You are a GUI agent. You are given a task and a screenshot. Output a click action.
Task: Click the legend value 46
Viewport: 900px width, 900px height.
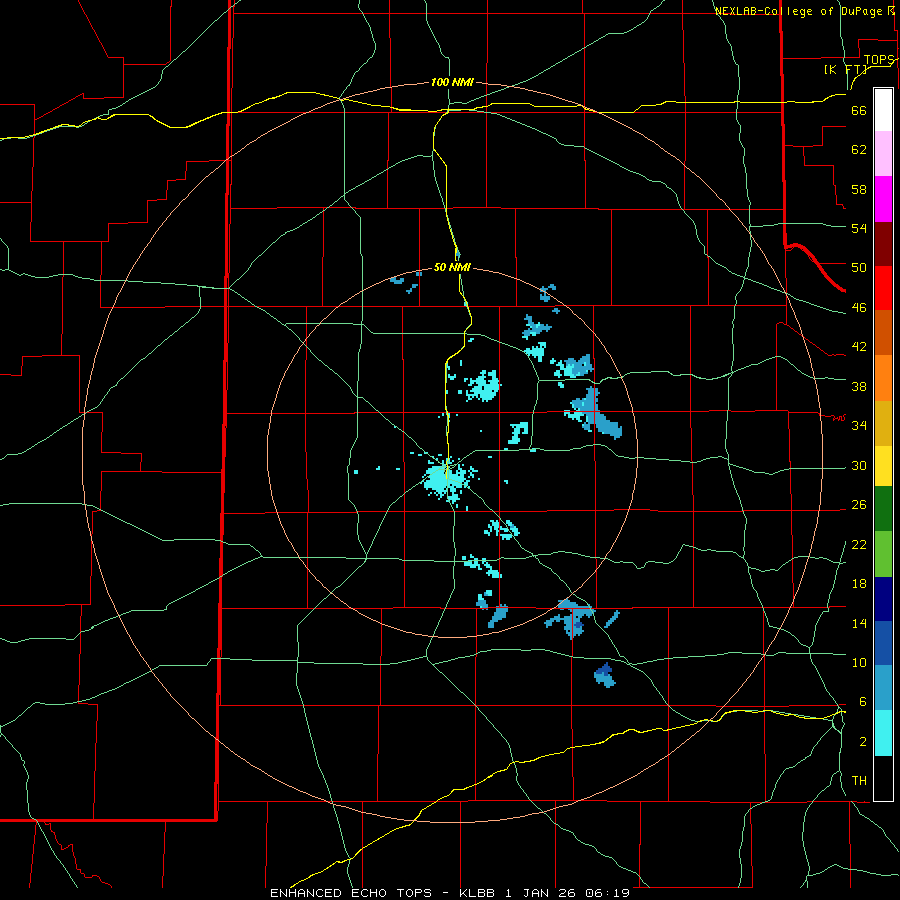pyautogui.click(x=859, y=307)
